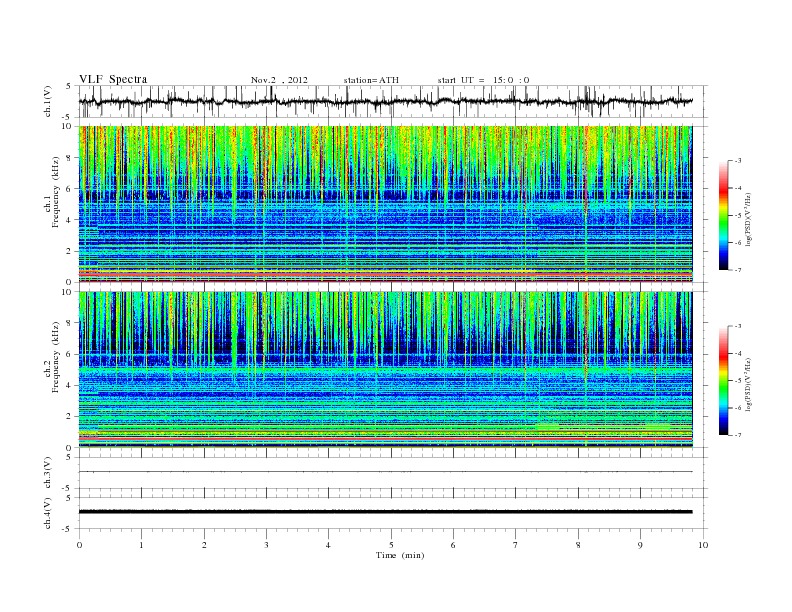Click the "-5" label on ch.2 colorbar
The width and height of the screenshot is (792, 612).
[x=738, y=381]
